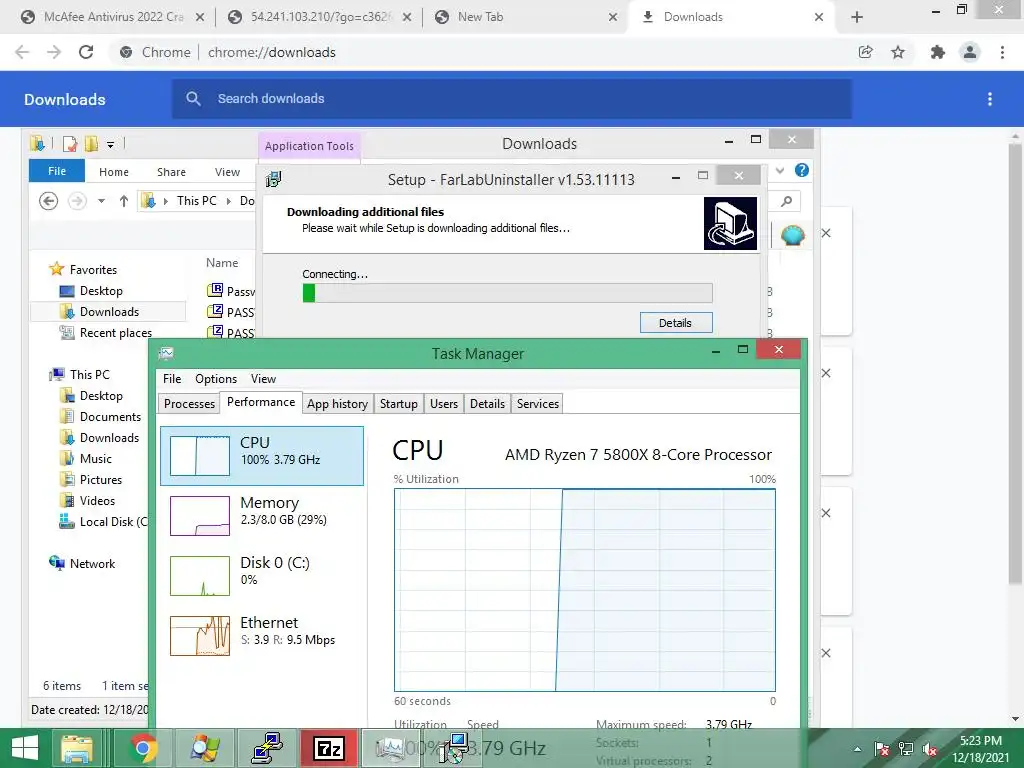Open View tab in Explorer ribbon
Screen dimensions: 1024x768
pos(227,172)
